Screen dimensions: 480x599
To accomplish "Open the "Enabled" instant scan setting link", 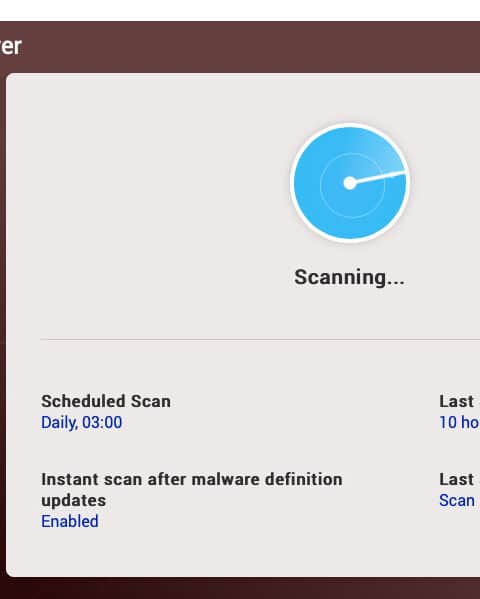I will [70, 521].
